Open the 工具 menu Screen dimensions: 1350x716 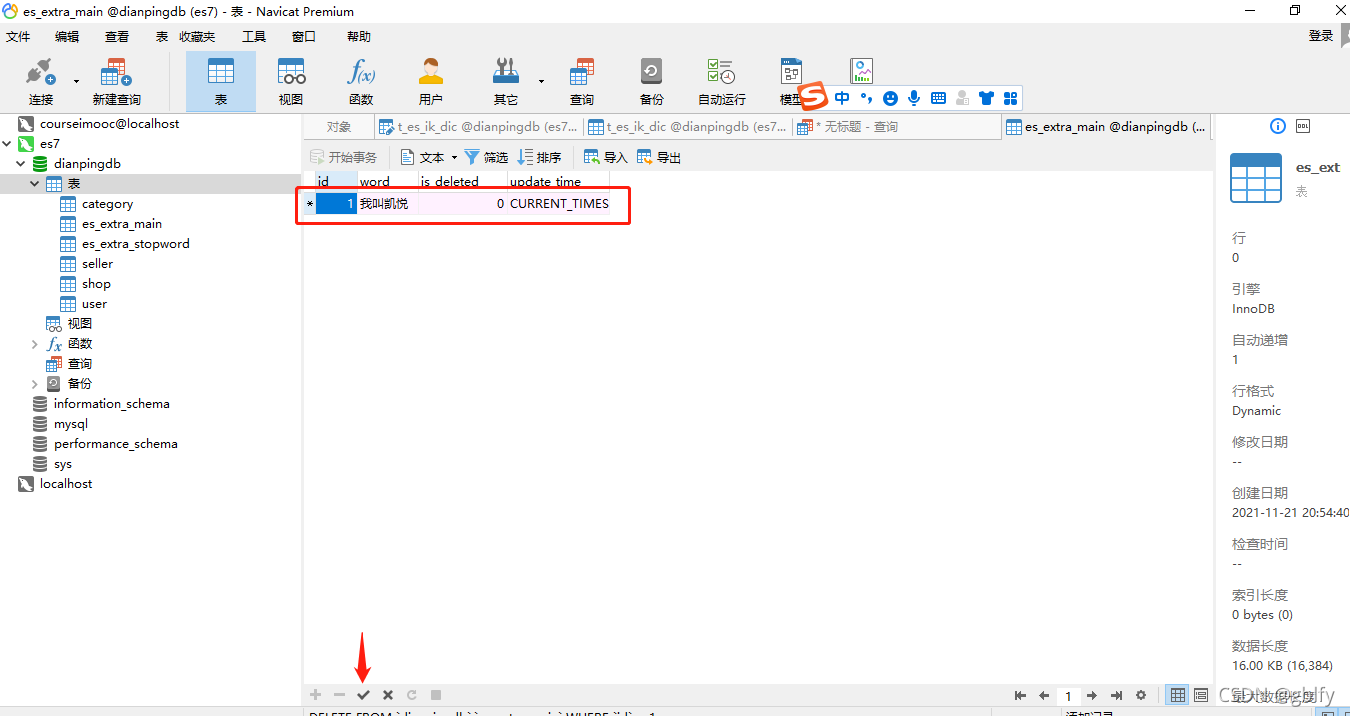point(254,36)
